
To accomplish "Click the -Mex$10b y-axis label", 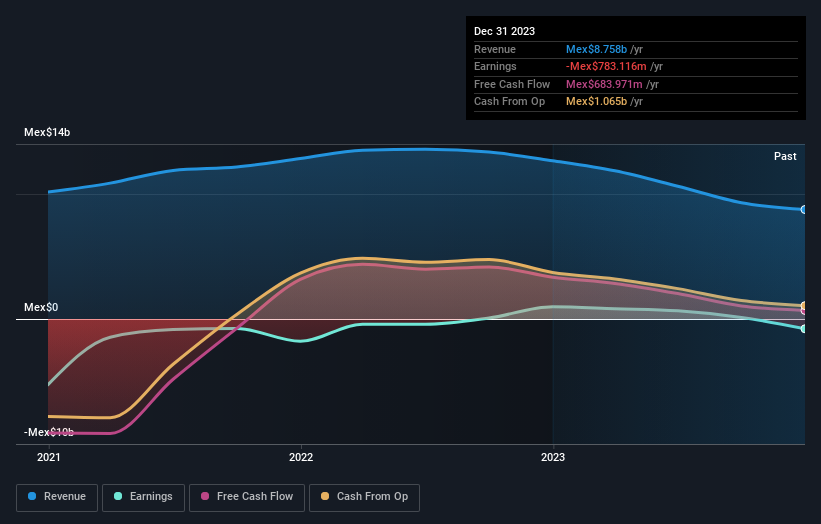I will [x=49, y=432].
